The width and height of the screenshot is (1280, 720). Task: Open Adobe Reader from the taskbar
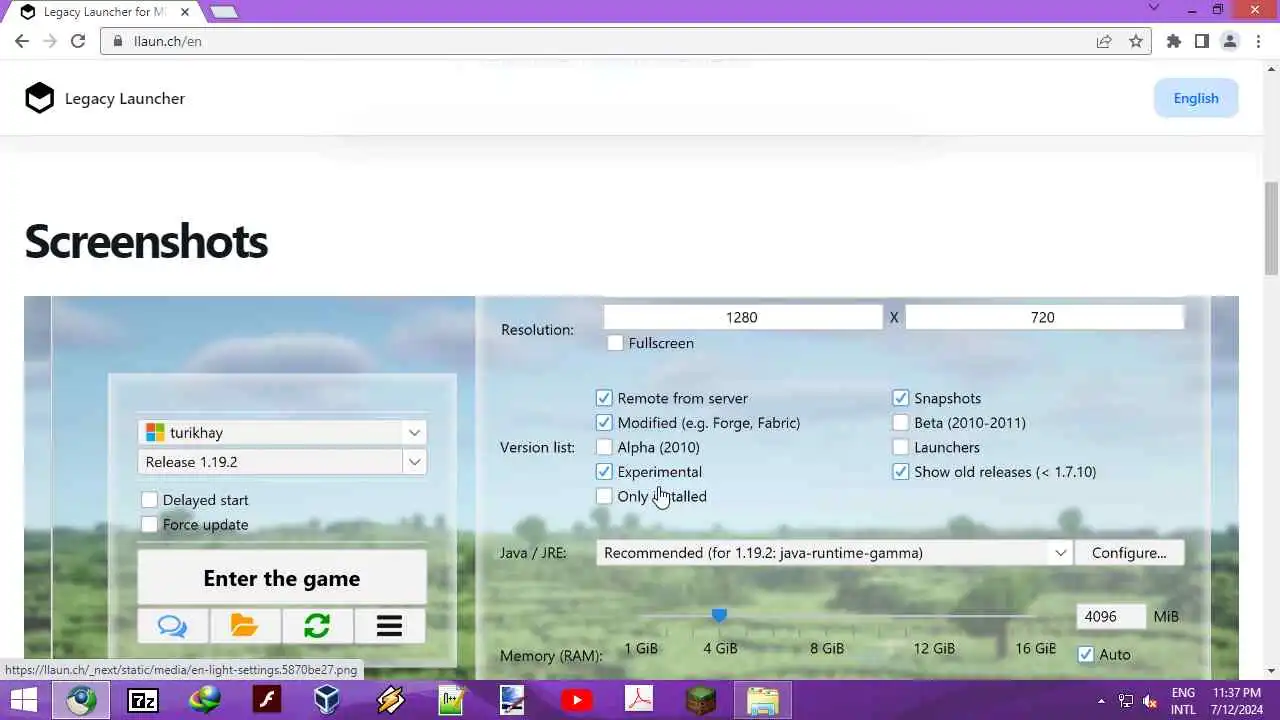tap(639, 700)
